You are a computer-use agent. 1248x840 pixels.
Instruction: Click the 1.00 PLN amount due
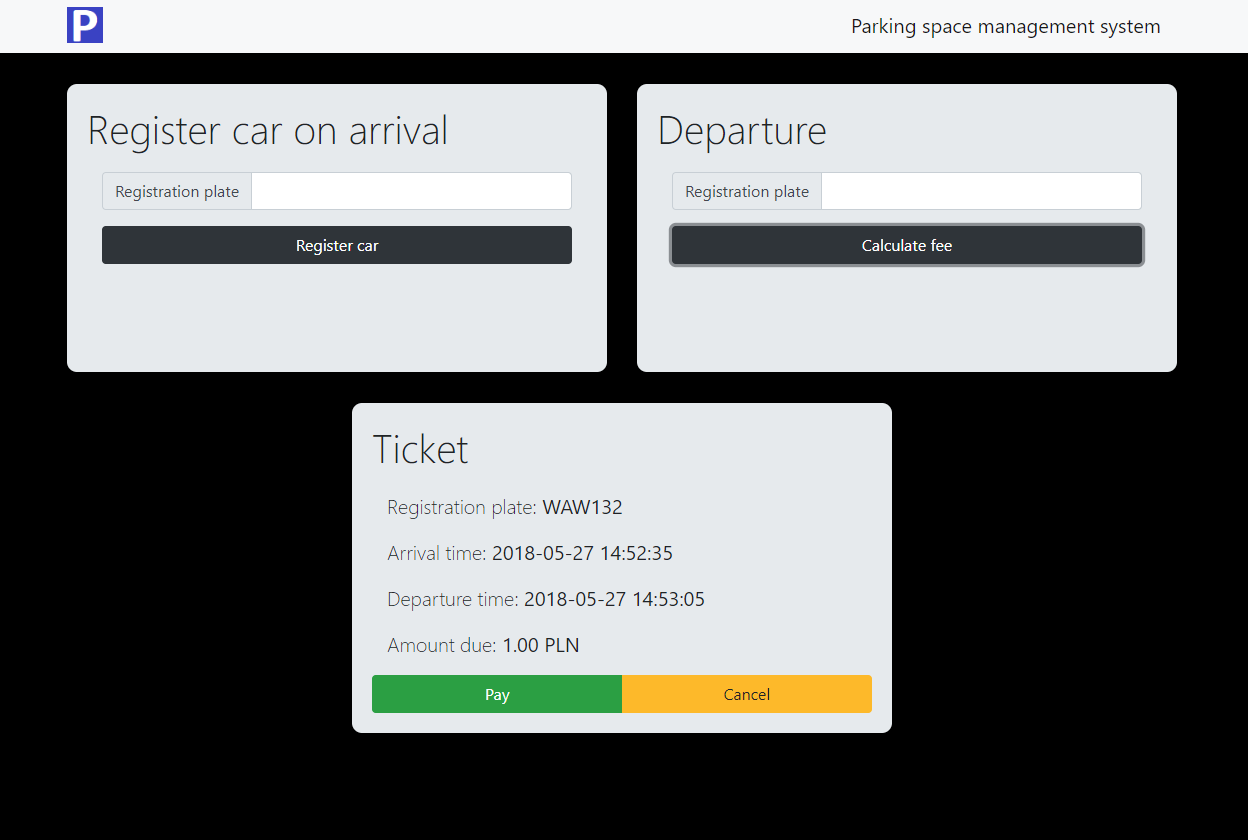(540, 645)
